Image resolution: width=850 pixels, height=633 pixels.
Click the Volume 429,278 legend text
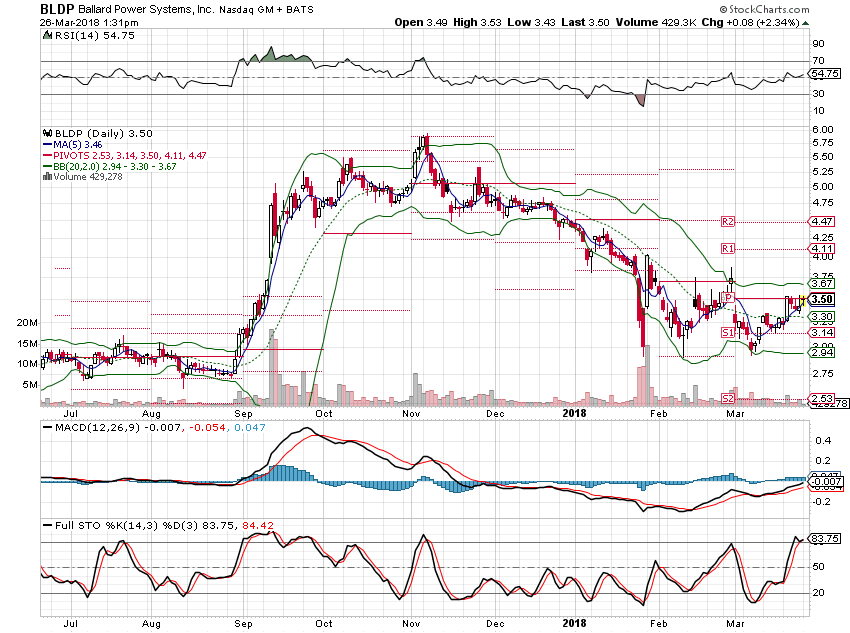click(88, 177)
